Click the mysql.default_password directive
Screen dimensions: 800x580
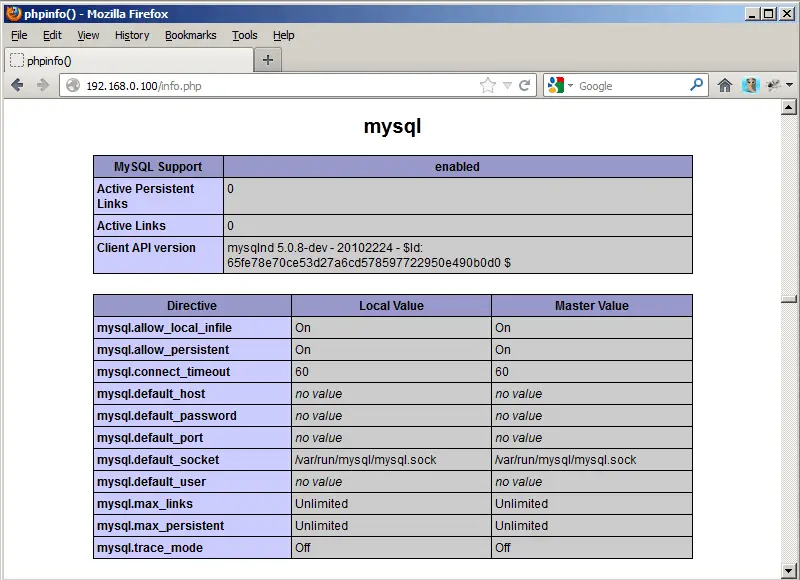tap(167, 416)
